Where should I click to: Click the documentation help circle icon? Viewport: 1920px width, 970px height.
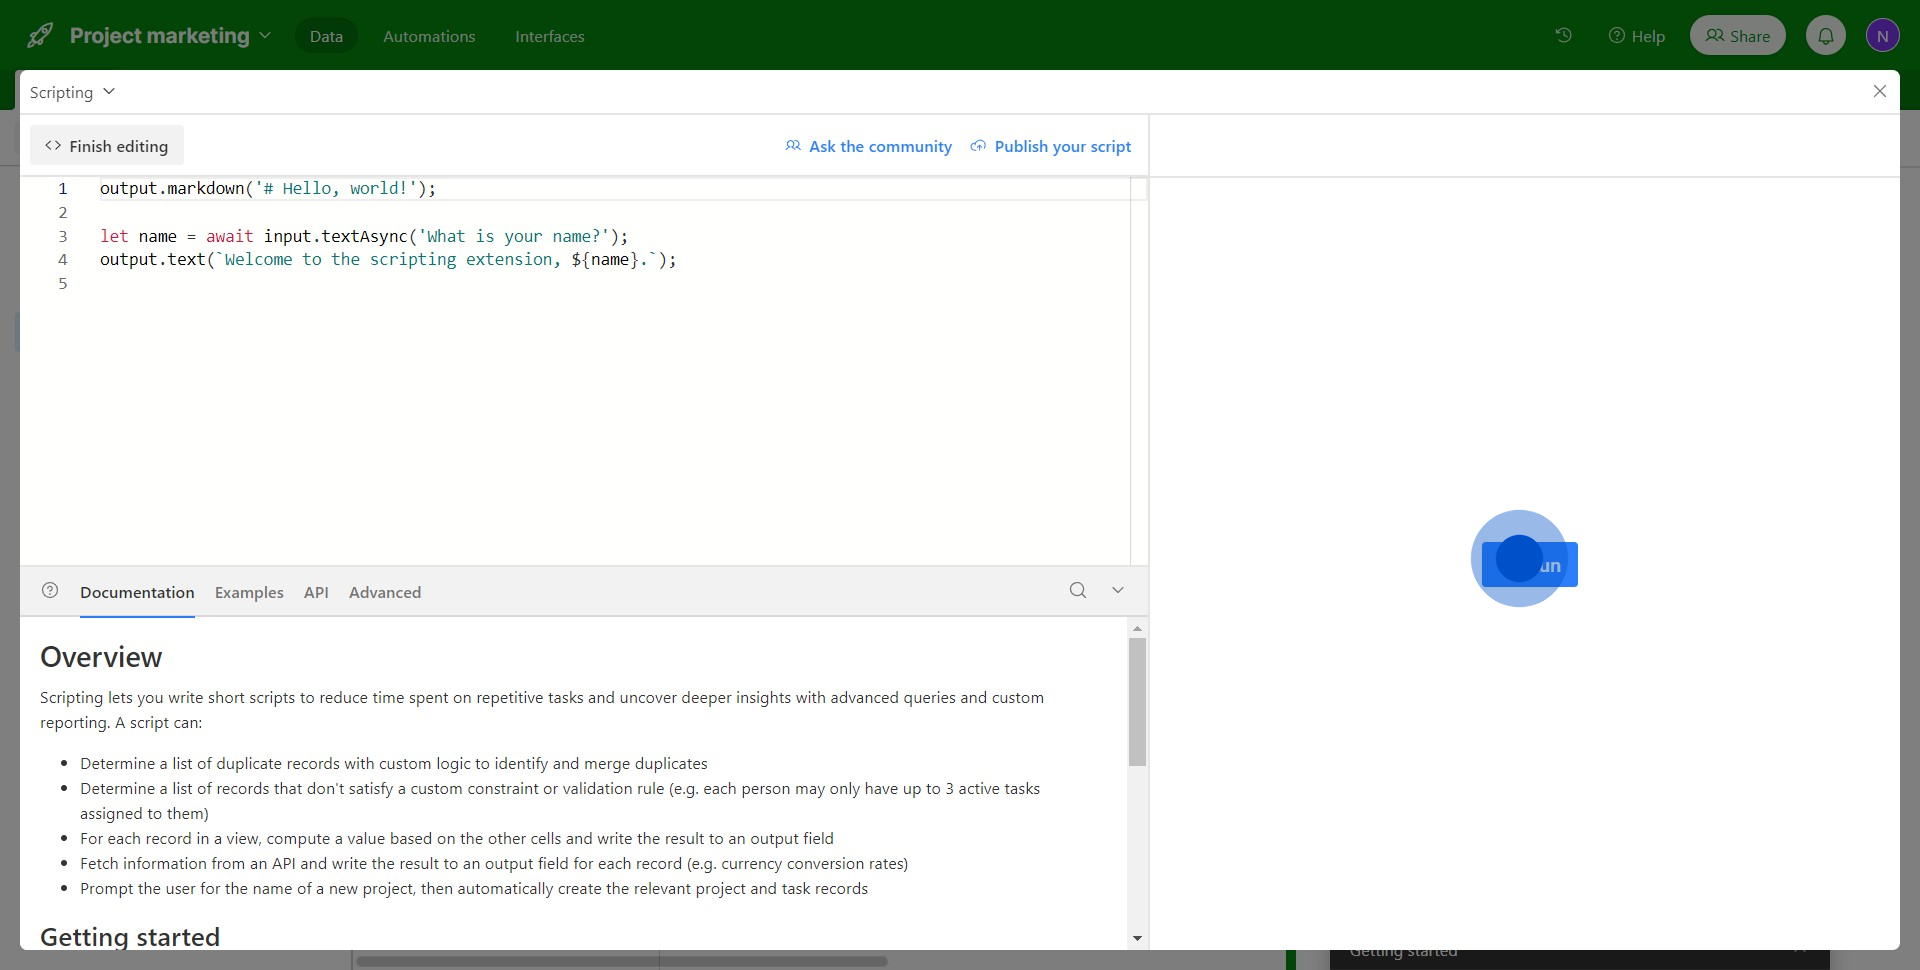point(50,591)
